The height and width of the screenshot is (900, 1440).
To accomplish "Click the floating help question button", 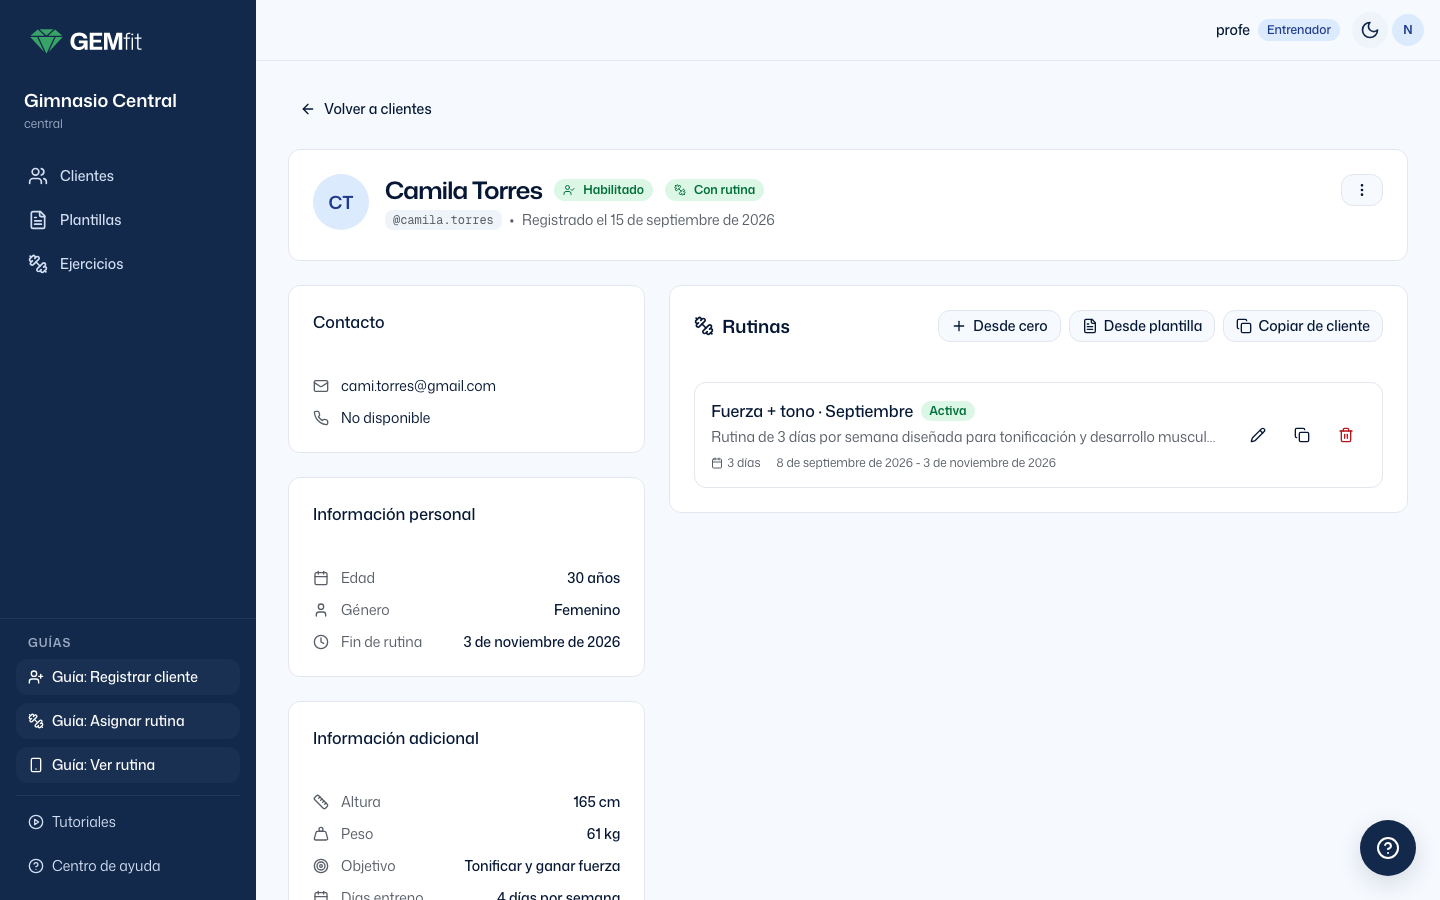I will pyautogui.click(x=1388, y=848).
